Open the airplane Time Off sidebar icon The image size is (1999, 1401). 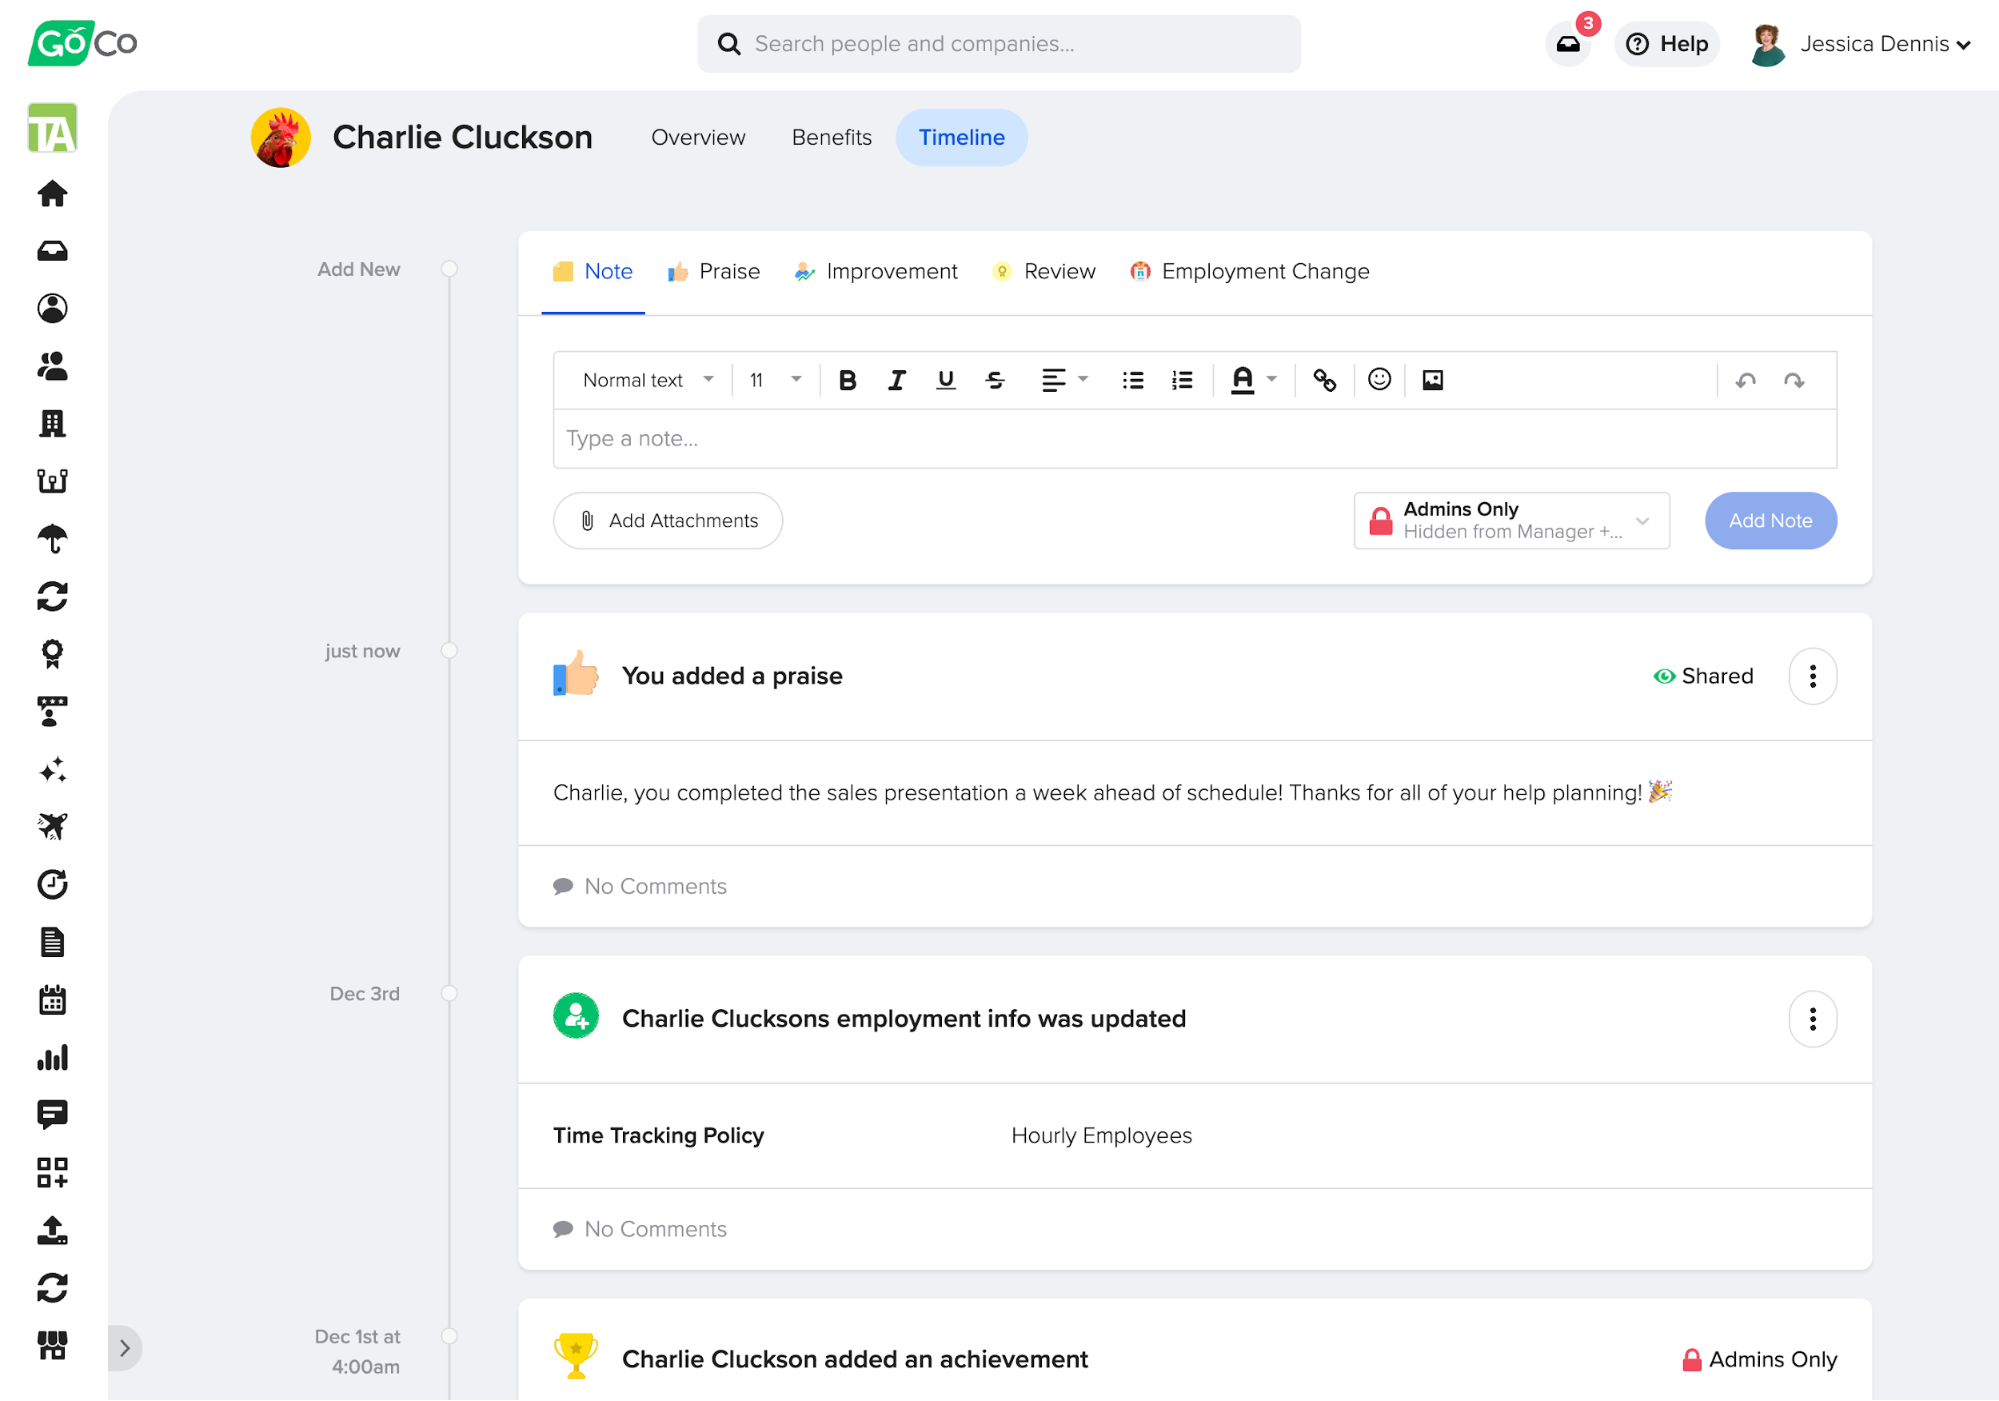[x=52, y=827]
